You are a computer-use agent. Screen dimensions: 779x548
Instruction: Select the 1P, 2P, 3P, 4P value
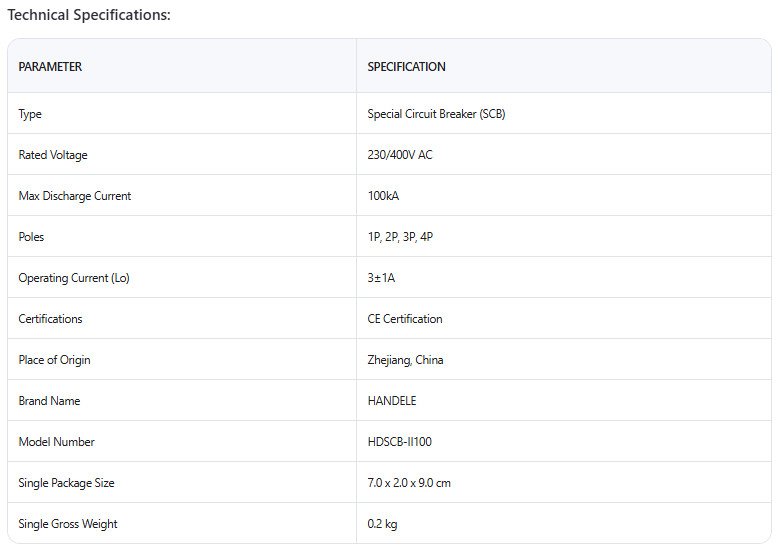(400, 237)
